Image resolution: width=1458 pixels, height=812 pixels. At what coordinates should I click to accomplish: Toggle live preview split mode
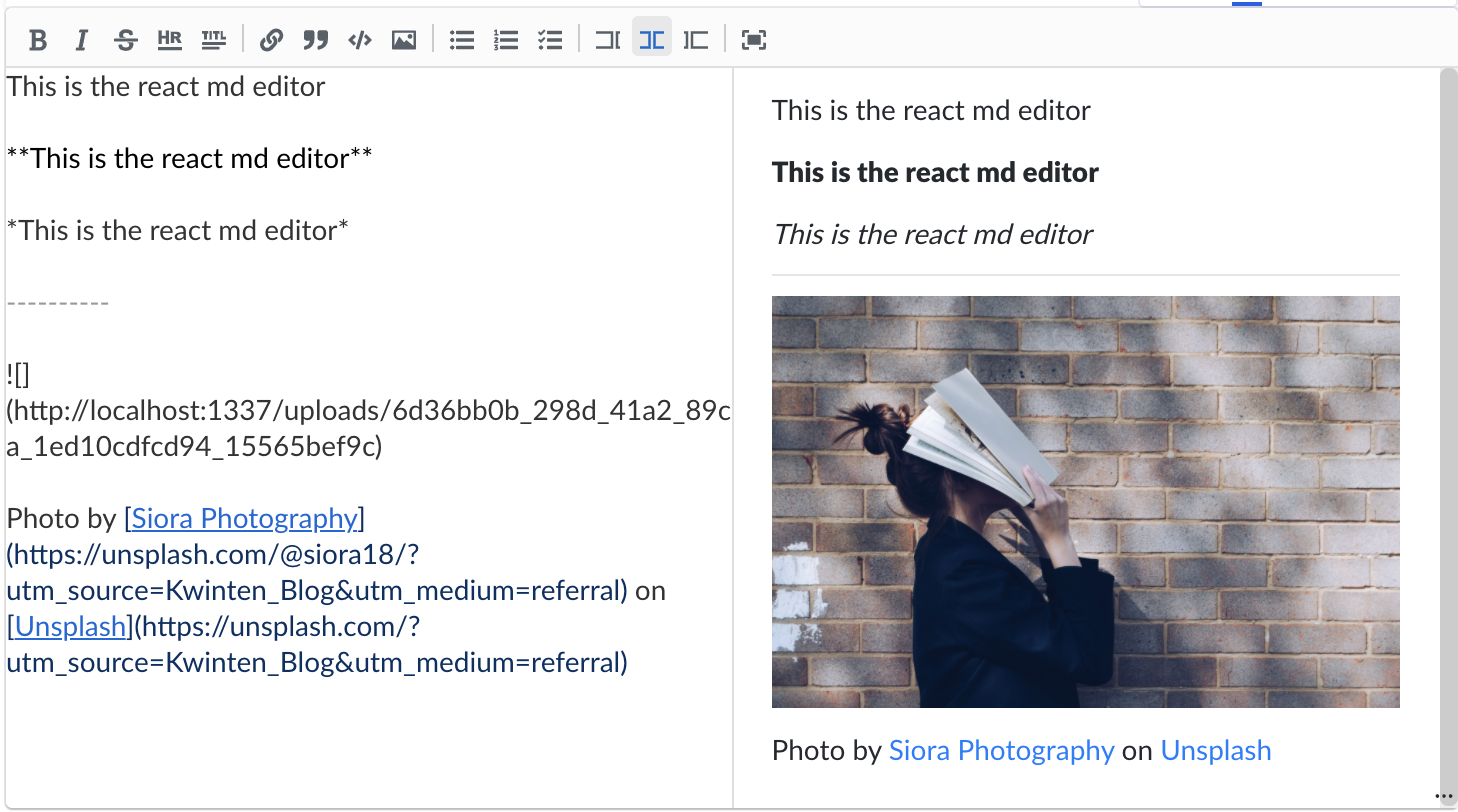click(x=651, y=40)
